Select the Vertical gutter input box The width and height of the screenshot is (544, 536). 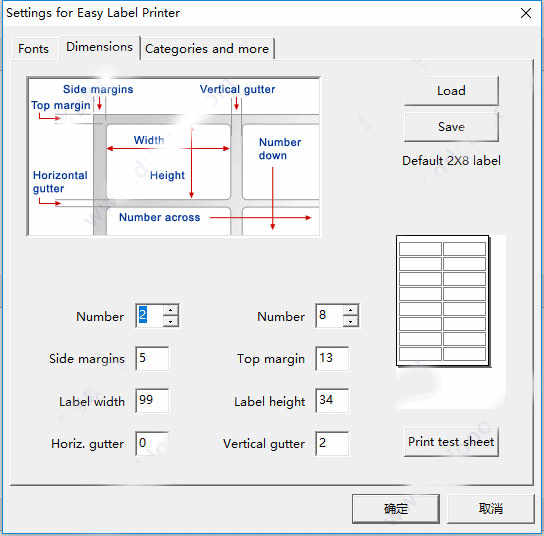332,444
